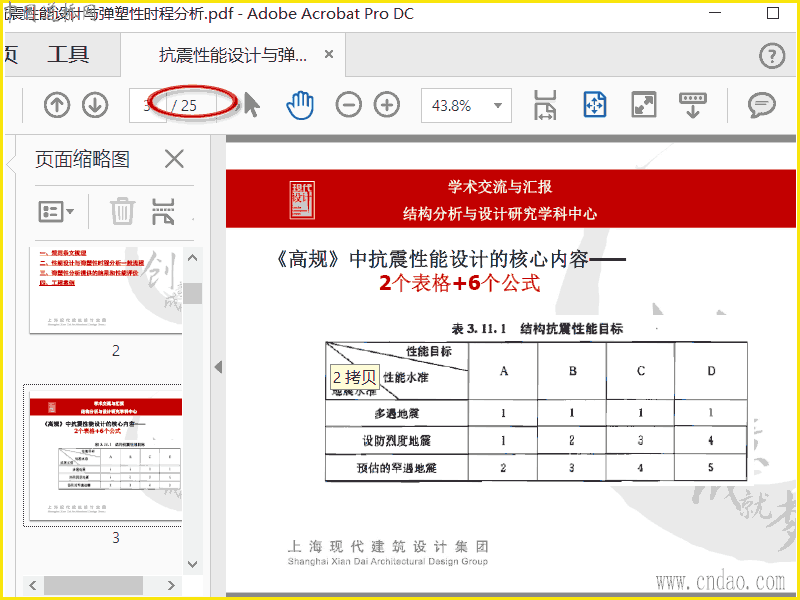This screenshot has width=800, height=600.
Task: Go to previous page using up arrow
Action: coord(57,106)
